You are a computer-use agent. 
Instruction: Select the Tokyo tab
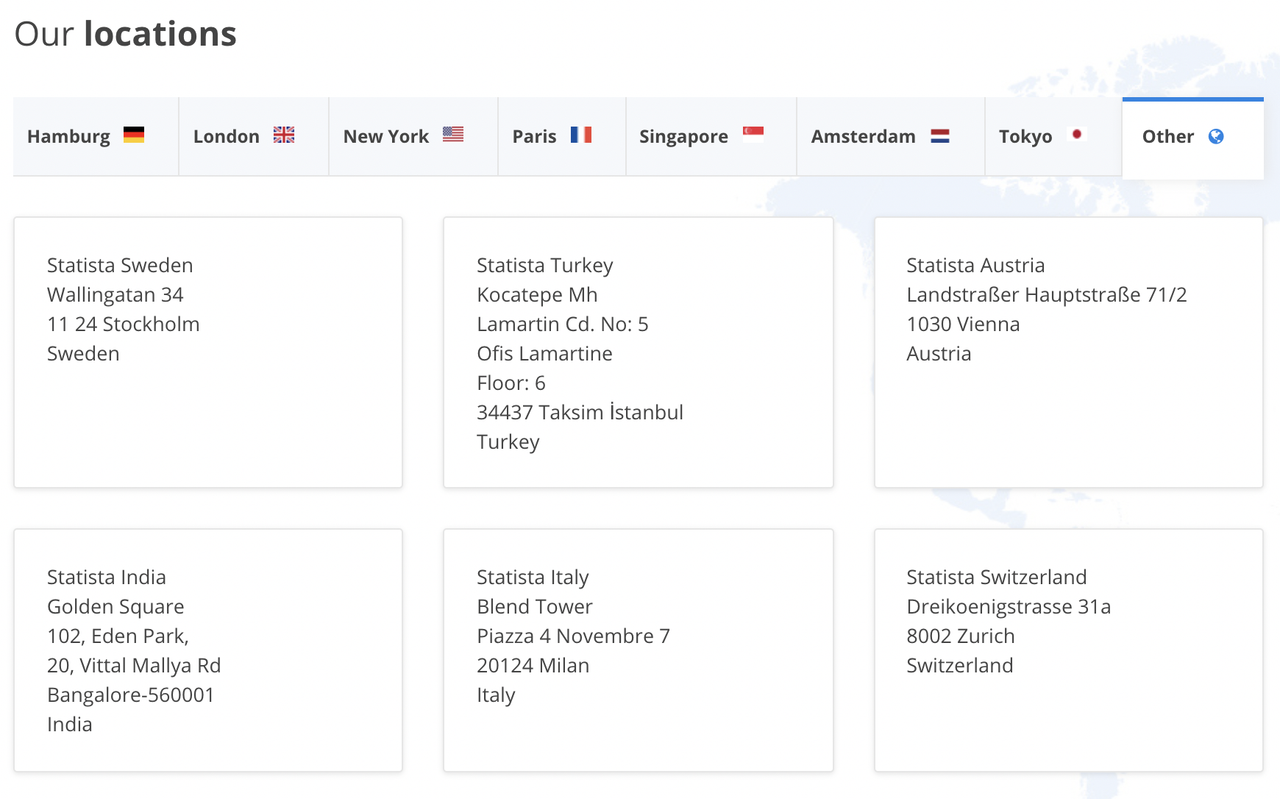[x=1053, y=137]
